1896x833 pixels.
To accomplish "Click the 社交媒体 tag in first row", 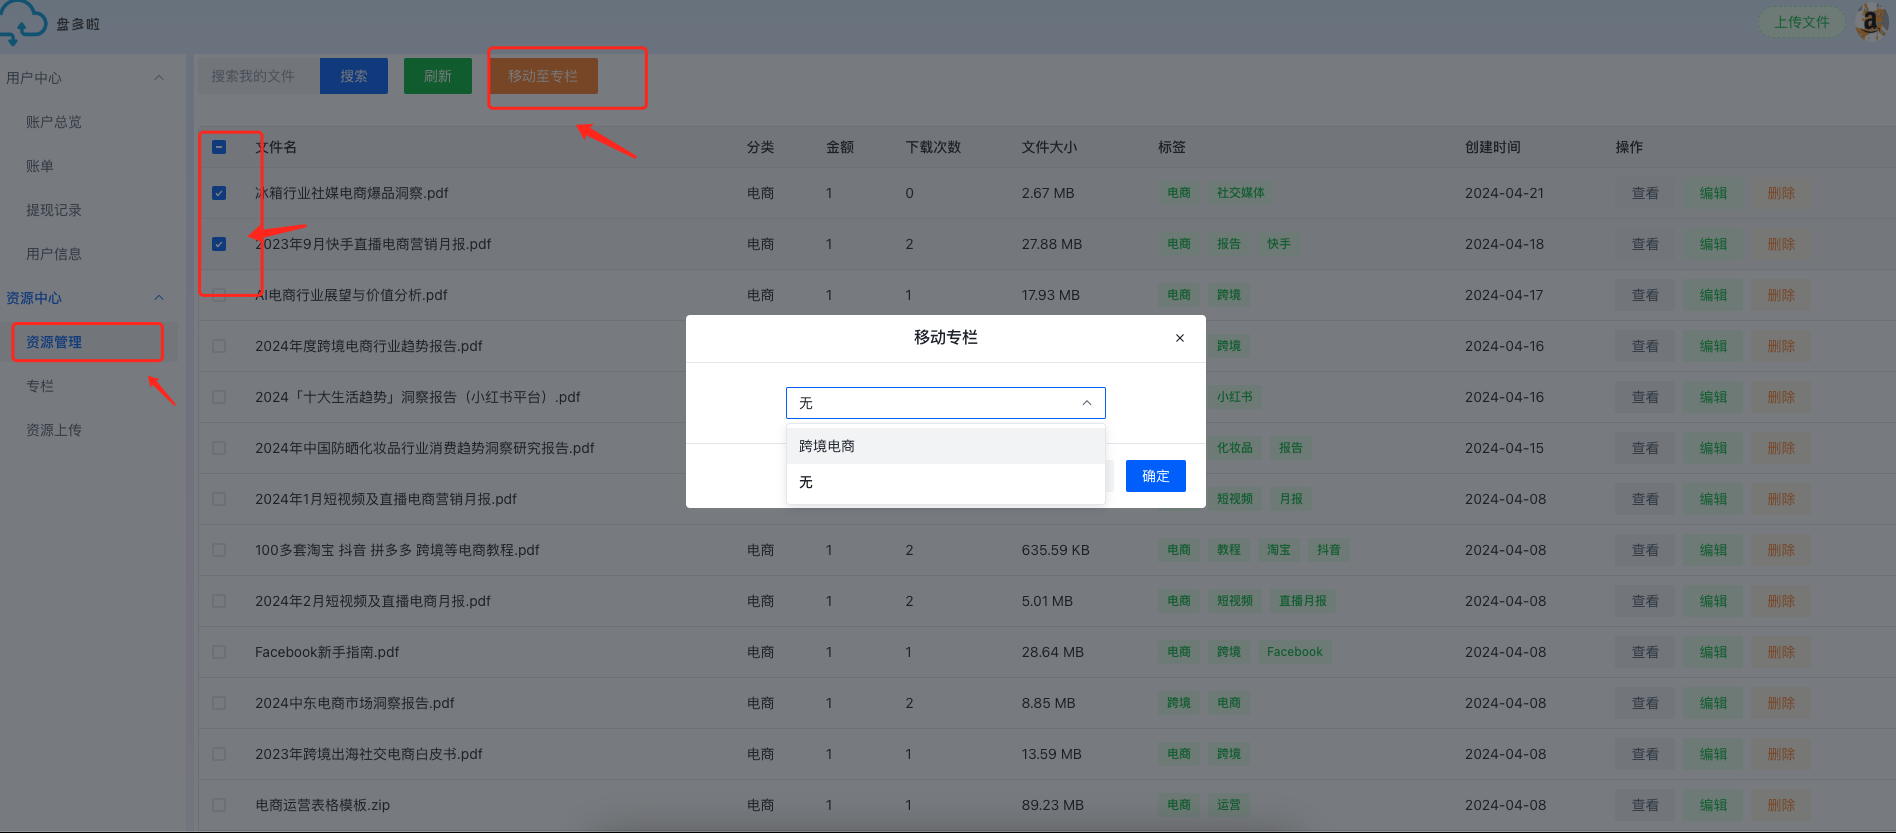I will coord(1240,193).
